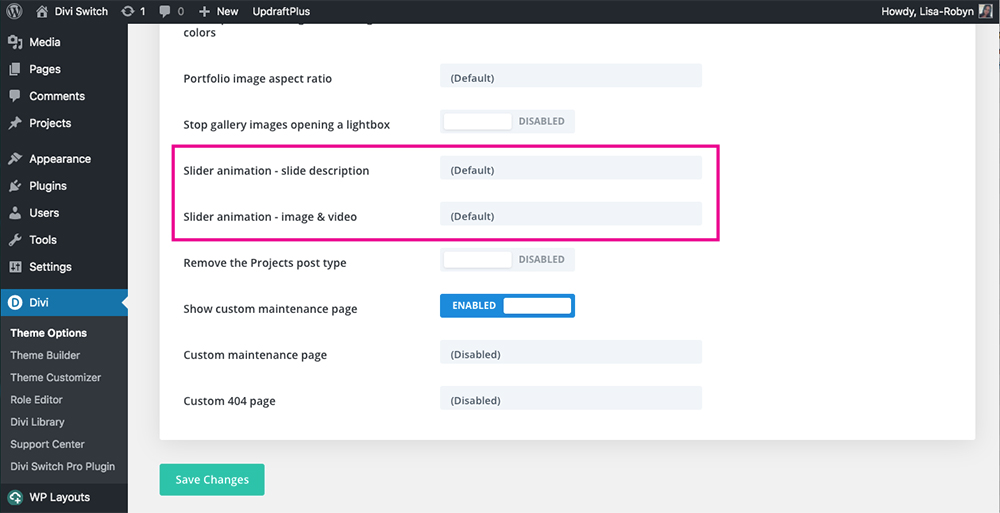Click Howdy, Lisa-Robyn account text
The width and height of the screenshot is (1000, 513).
pyautogui.click(x=927, y=11)
